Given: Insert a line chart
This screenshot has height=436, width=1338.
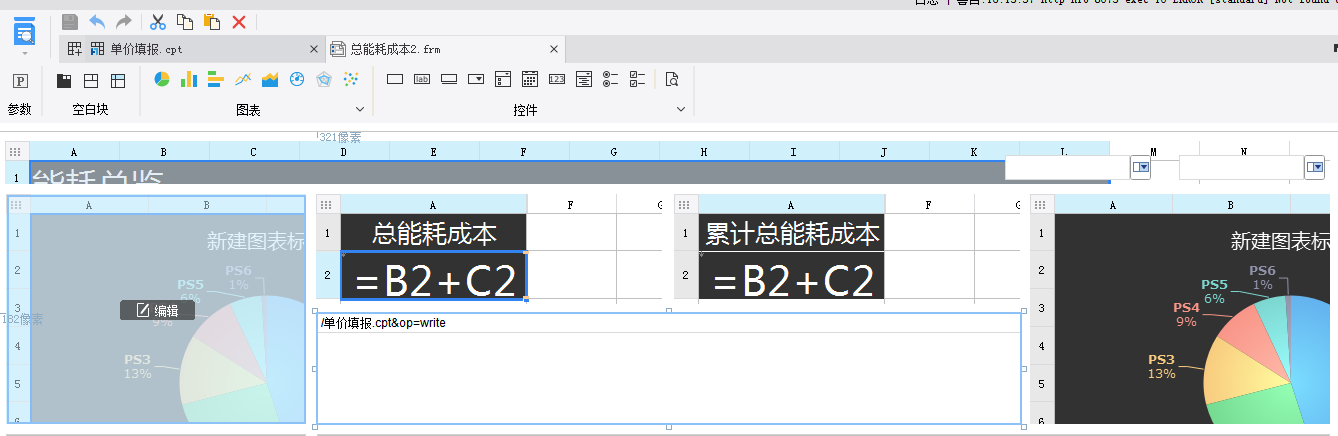Looking at the screenshot, I should click(243, 79).
